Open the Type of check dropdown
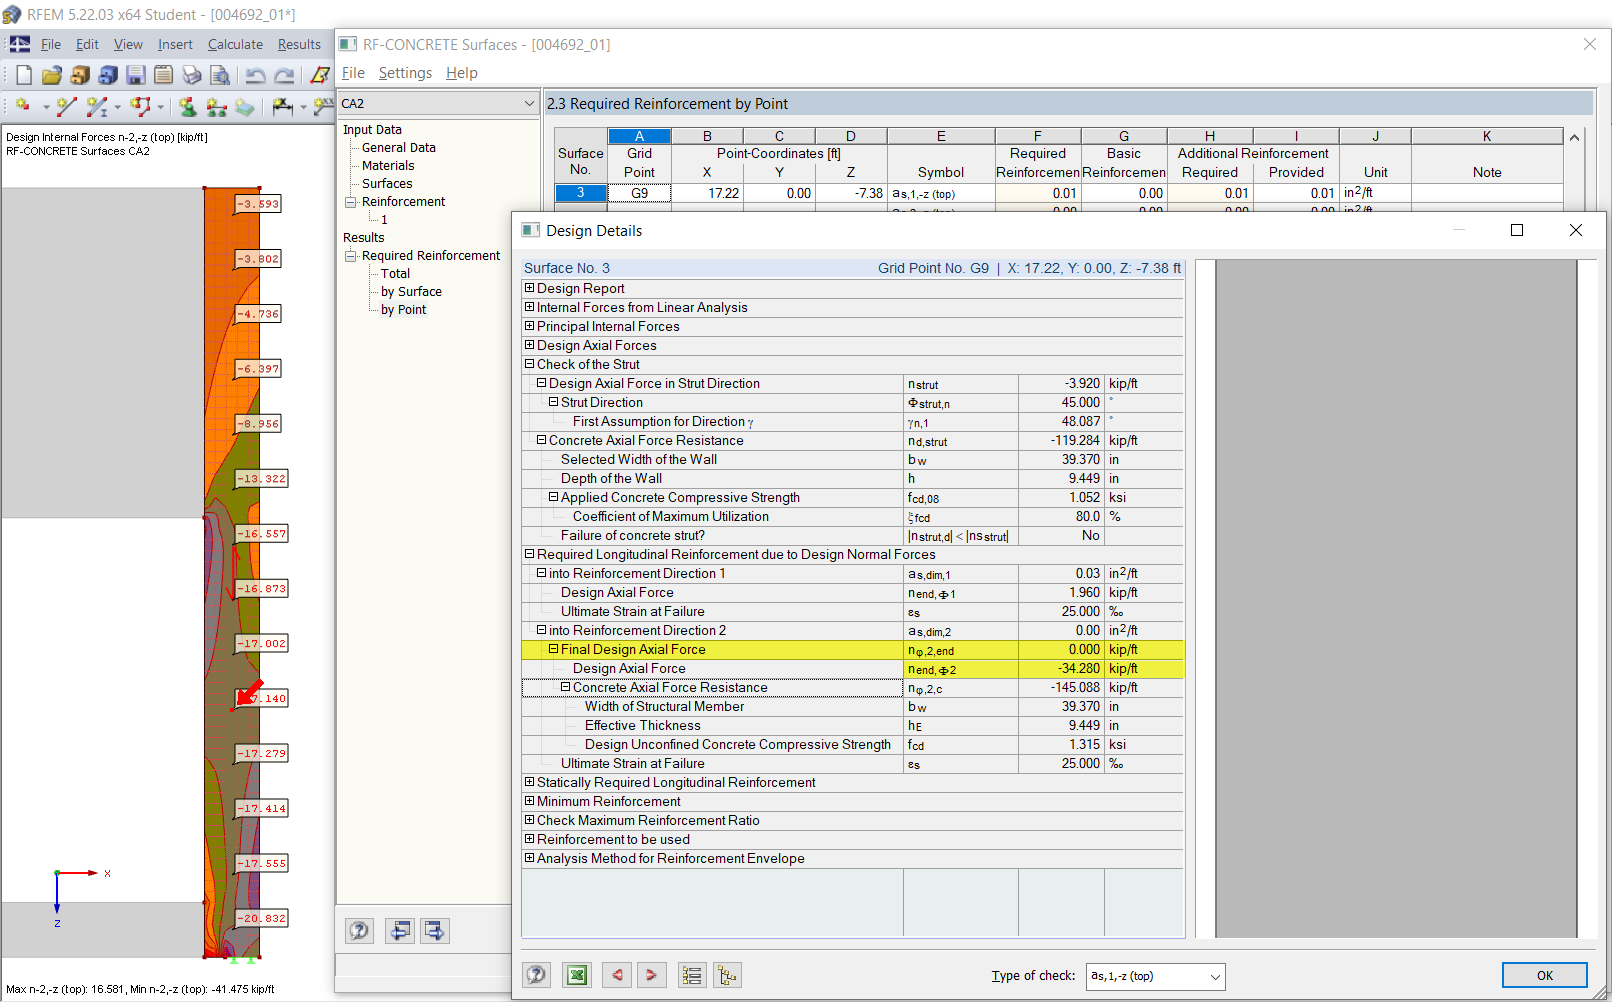 [x=1215, y=977]
